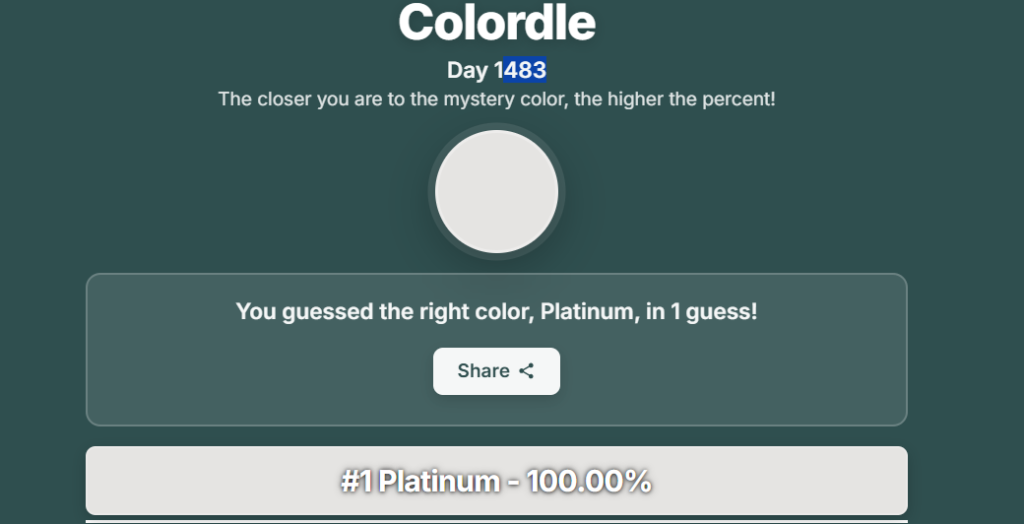Select the platinum mystery color circle
1024x524 pixels.
[x=497, y=191]
